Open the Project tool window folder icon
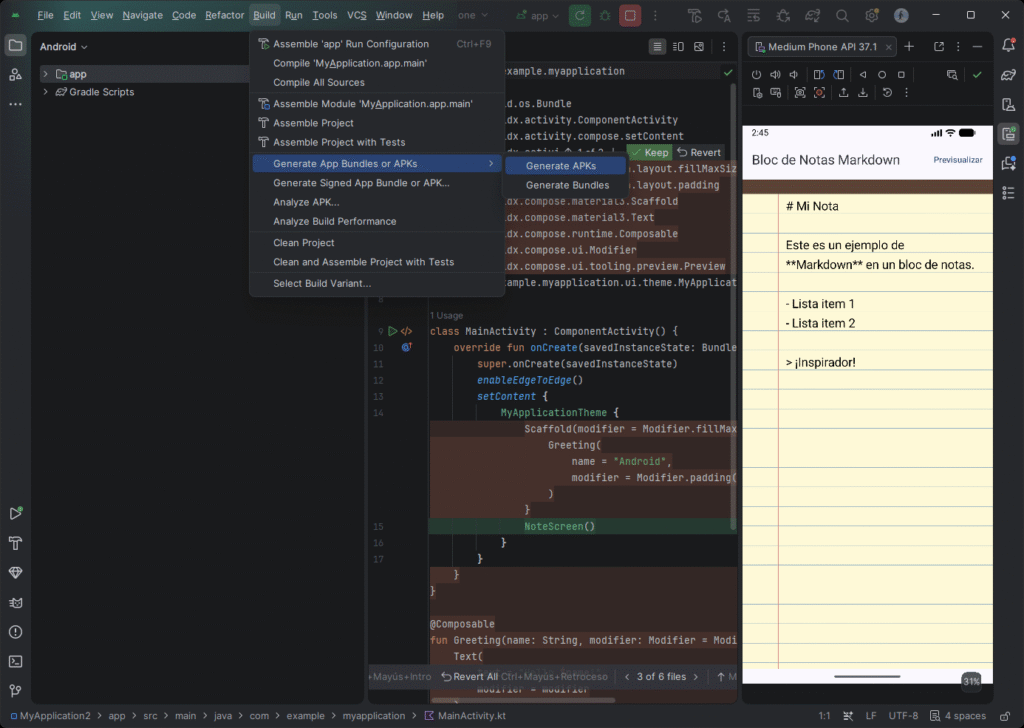The height and width of the screenshot is (728, 1024). tap(15, 46)
